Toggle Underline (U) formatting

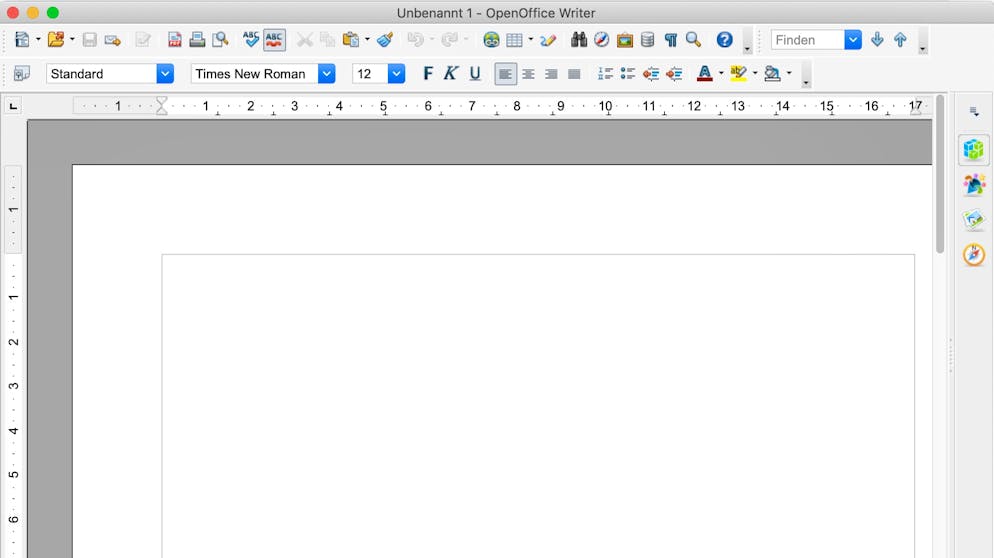click(475, 74)
